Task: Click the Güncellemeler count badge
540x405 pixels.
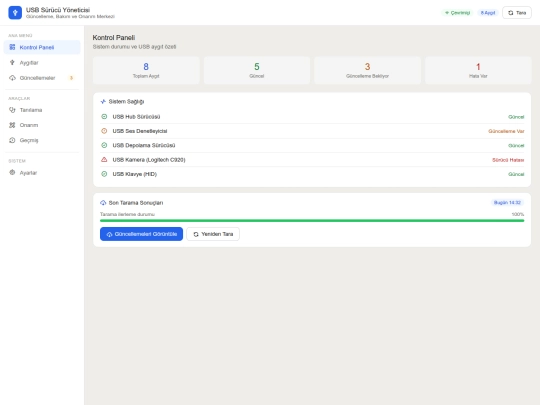Action: click(x=71, y=78)
